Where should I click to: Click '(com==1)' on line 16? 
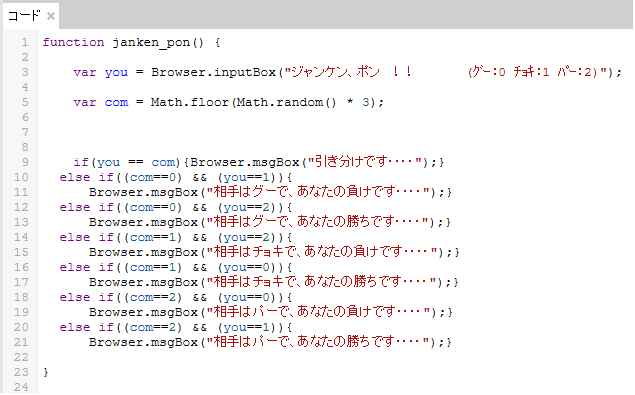pyautogui.click(x=153, y=267)
